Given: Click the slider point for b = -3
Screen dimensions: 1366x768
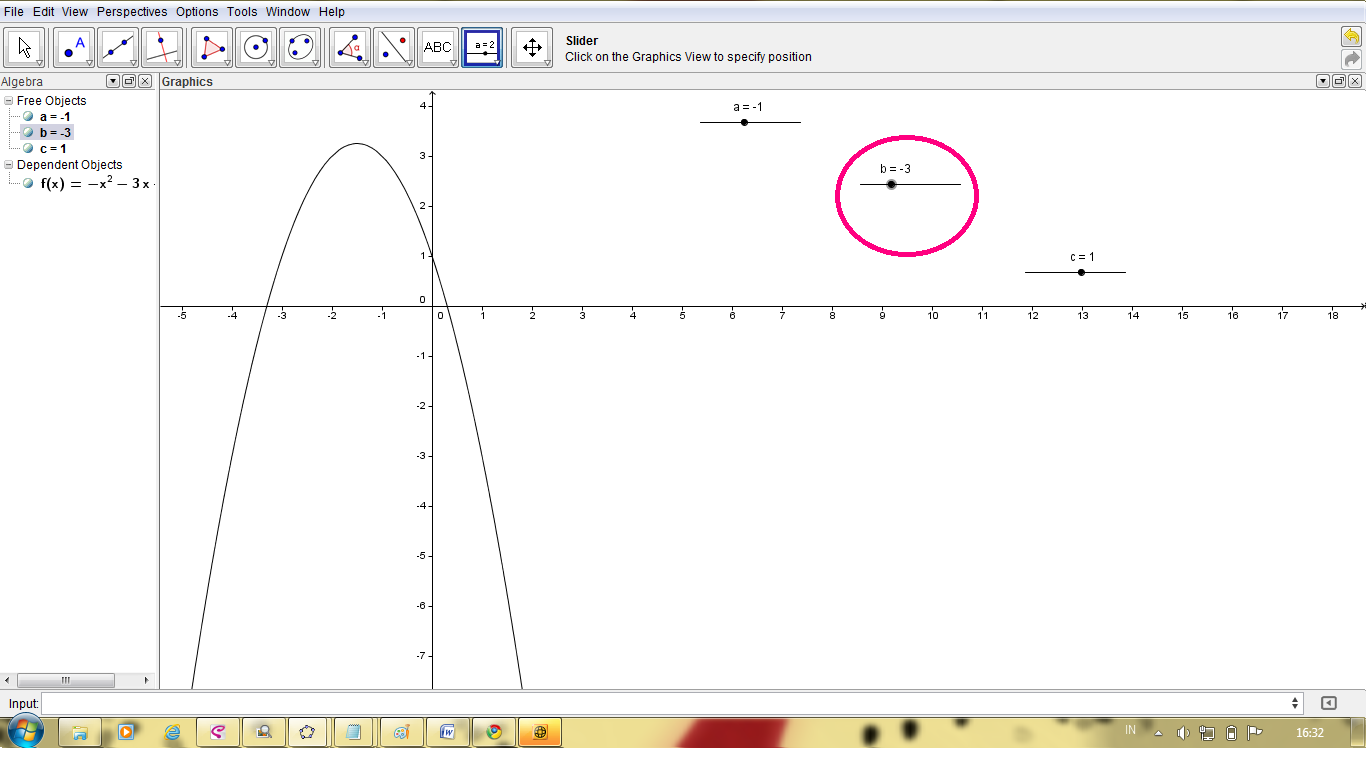Looking at the screenshot, I should 891,184.
